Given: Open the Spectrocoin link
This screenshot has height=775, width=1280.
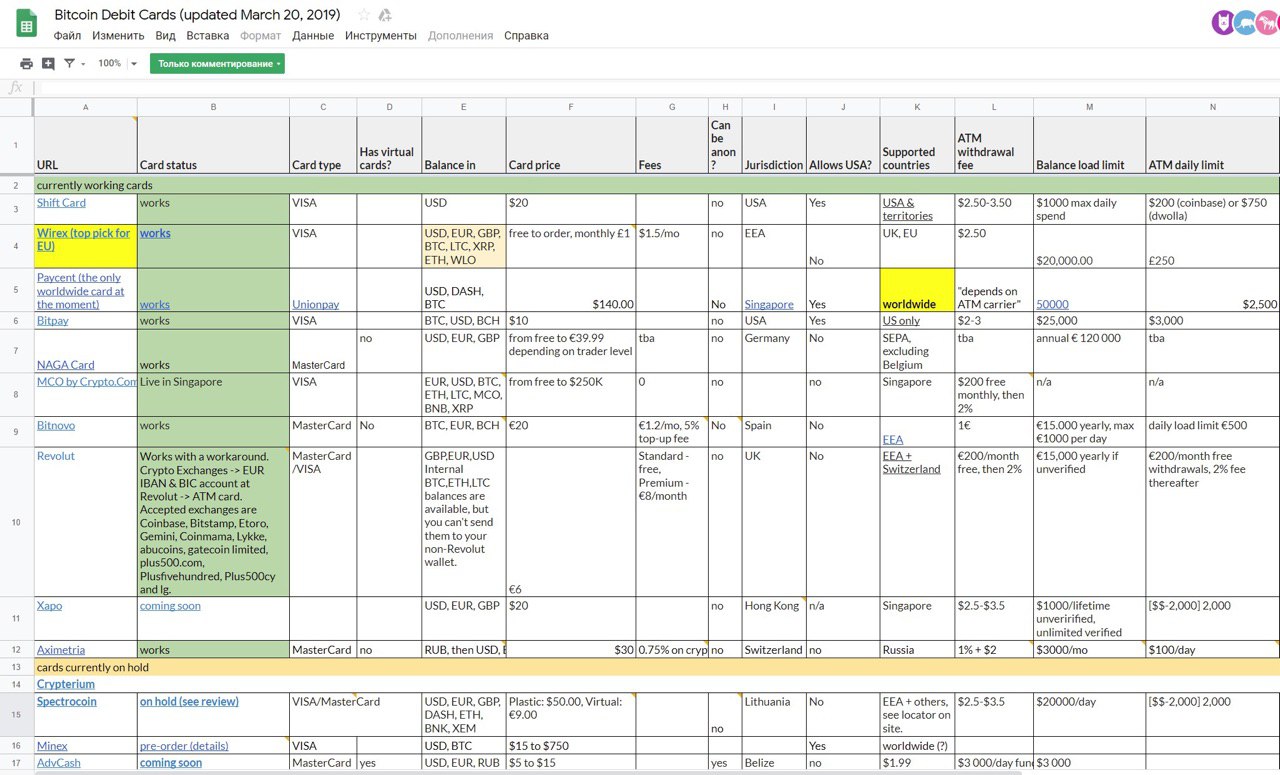Looking at the screenshot, I should pos(67,702).
